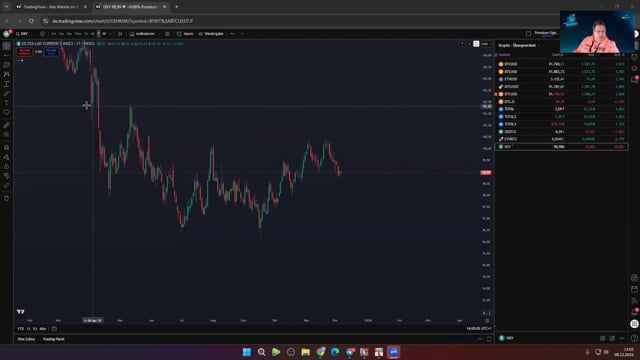The height and width of the screenshot is (360, 640).
Task: Open the go-to-date calendar icon
Action: click(54, 329)
